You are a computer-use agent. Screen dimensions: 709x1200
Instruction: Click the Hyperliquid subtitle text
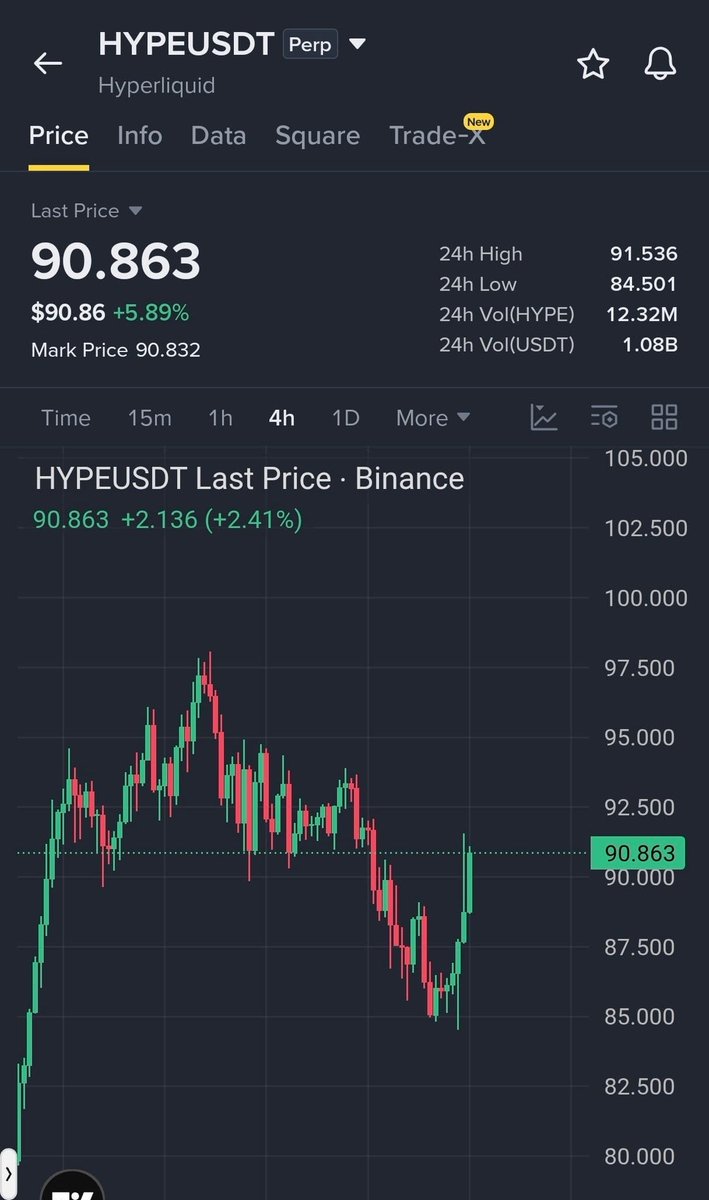pos(157,86)
